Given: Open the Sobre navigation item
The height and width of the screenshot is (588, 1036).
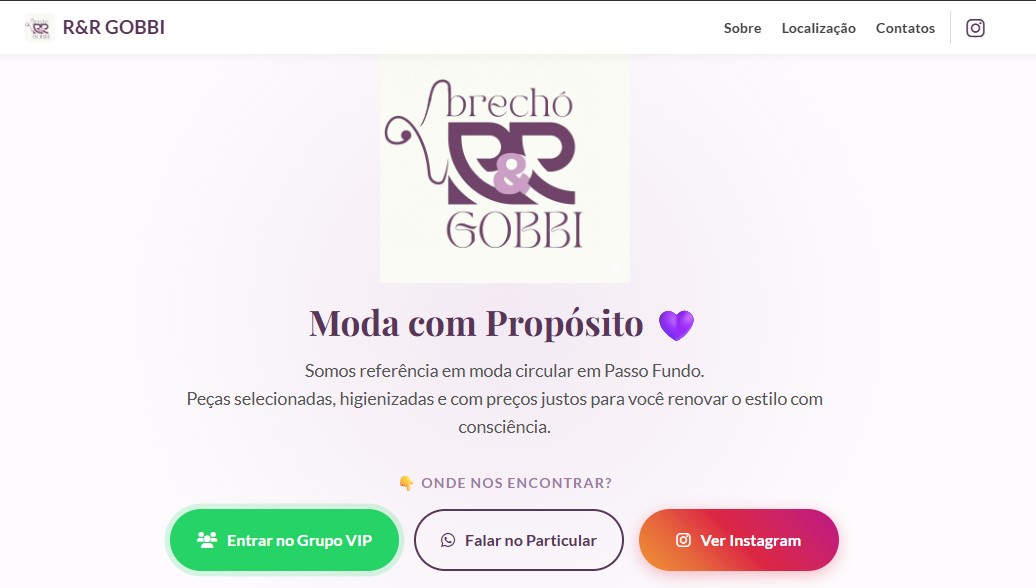Looking at the screenshot, I should 742,28.
